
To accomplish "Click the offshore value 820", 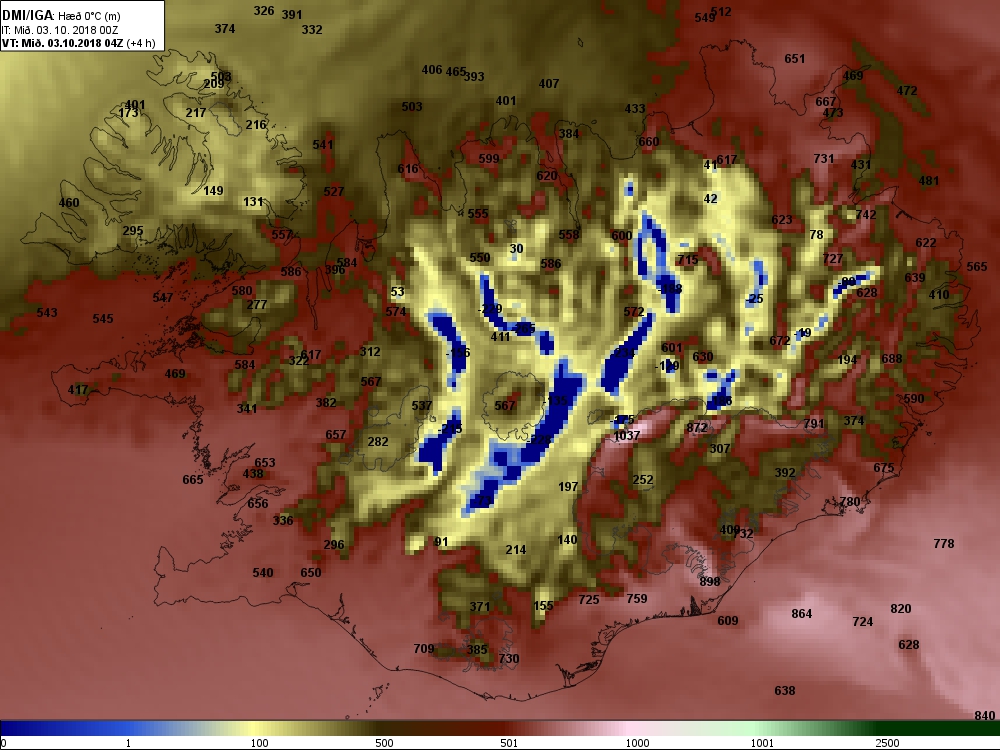I will coord(901,608).
